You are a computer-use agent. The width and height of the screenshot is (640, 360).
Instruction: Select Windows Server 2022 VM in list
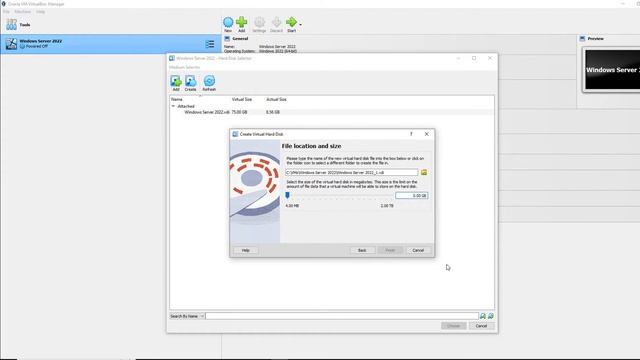tap(111, 44)
